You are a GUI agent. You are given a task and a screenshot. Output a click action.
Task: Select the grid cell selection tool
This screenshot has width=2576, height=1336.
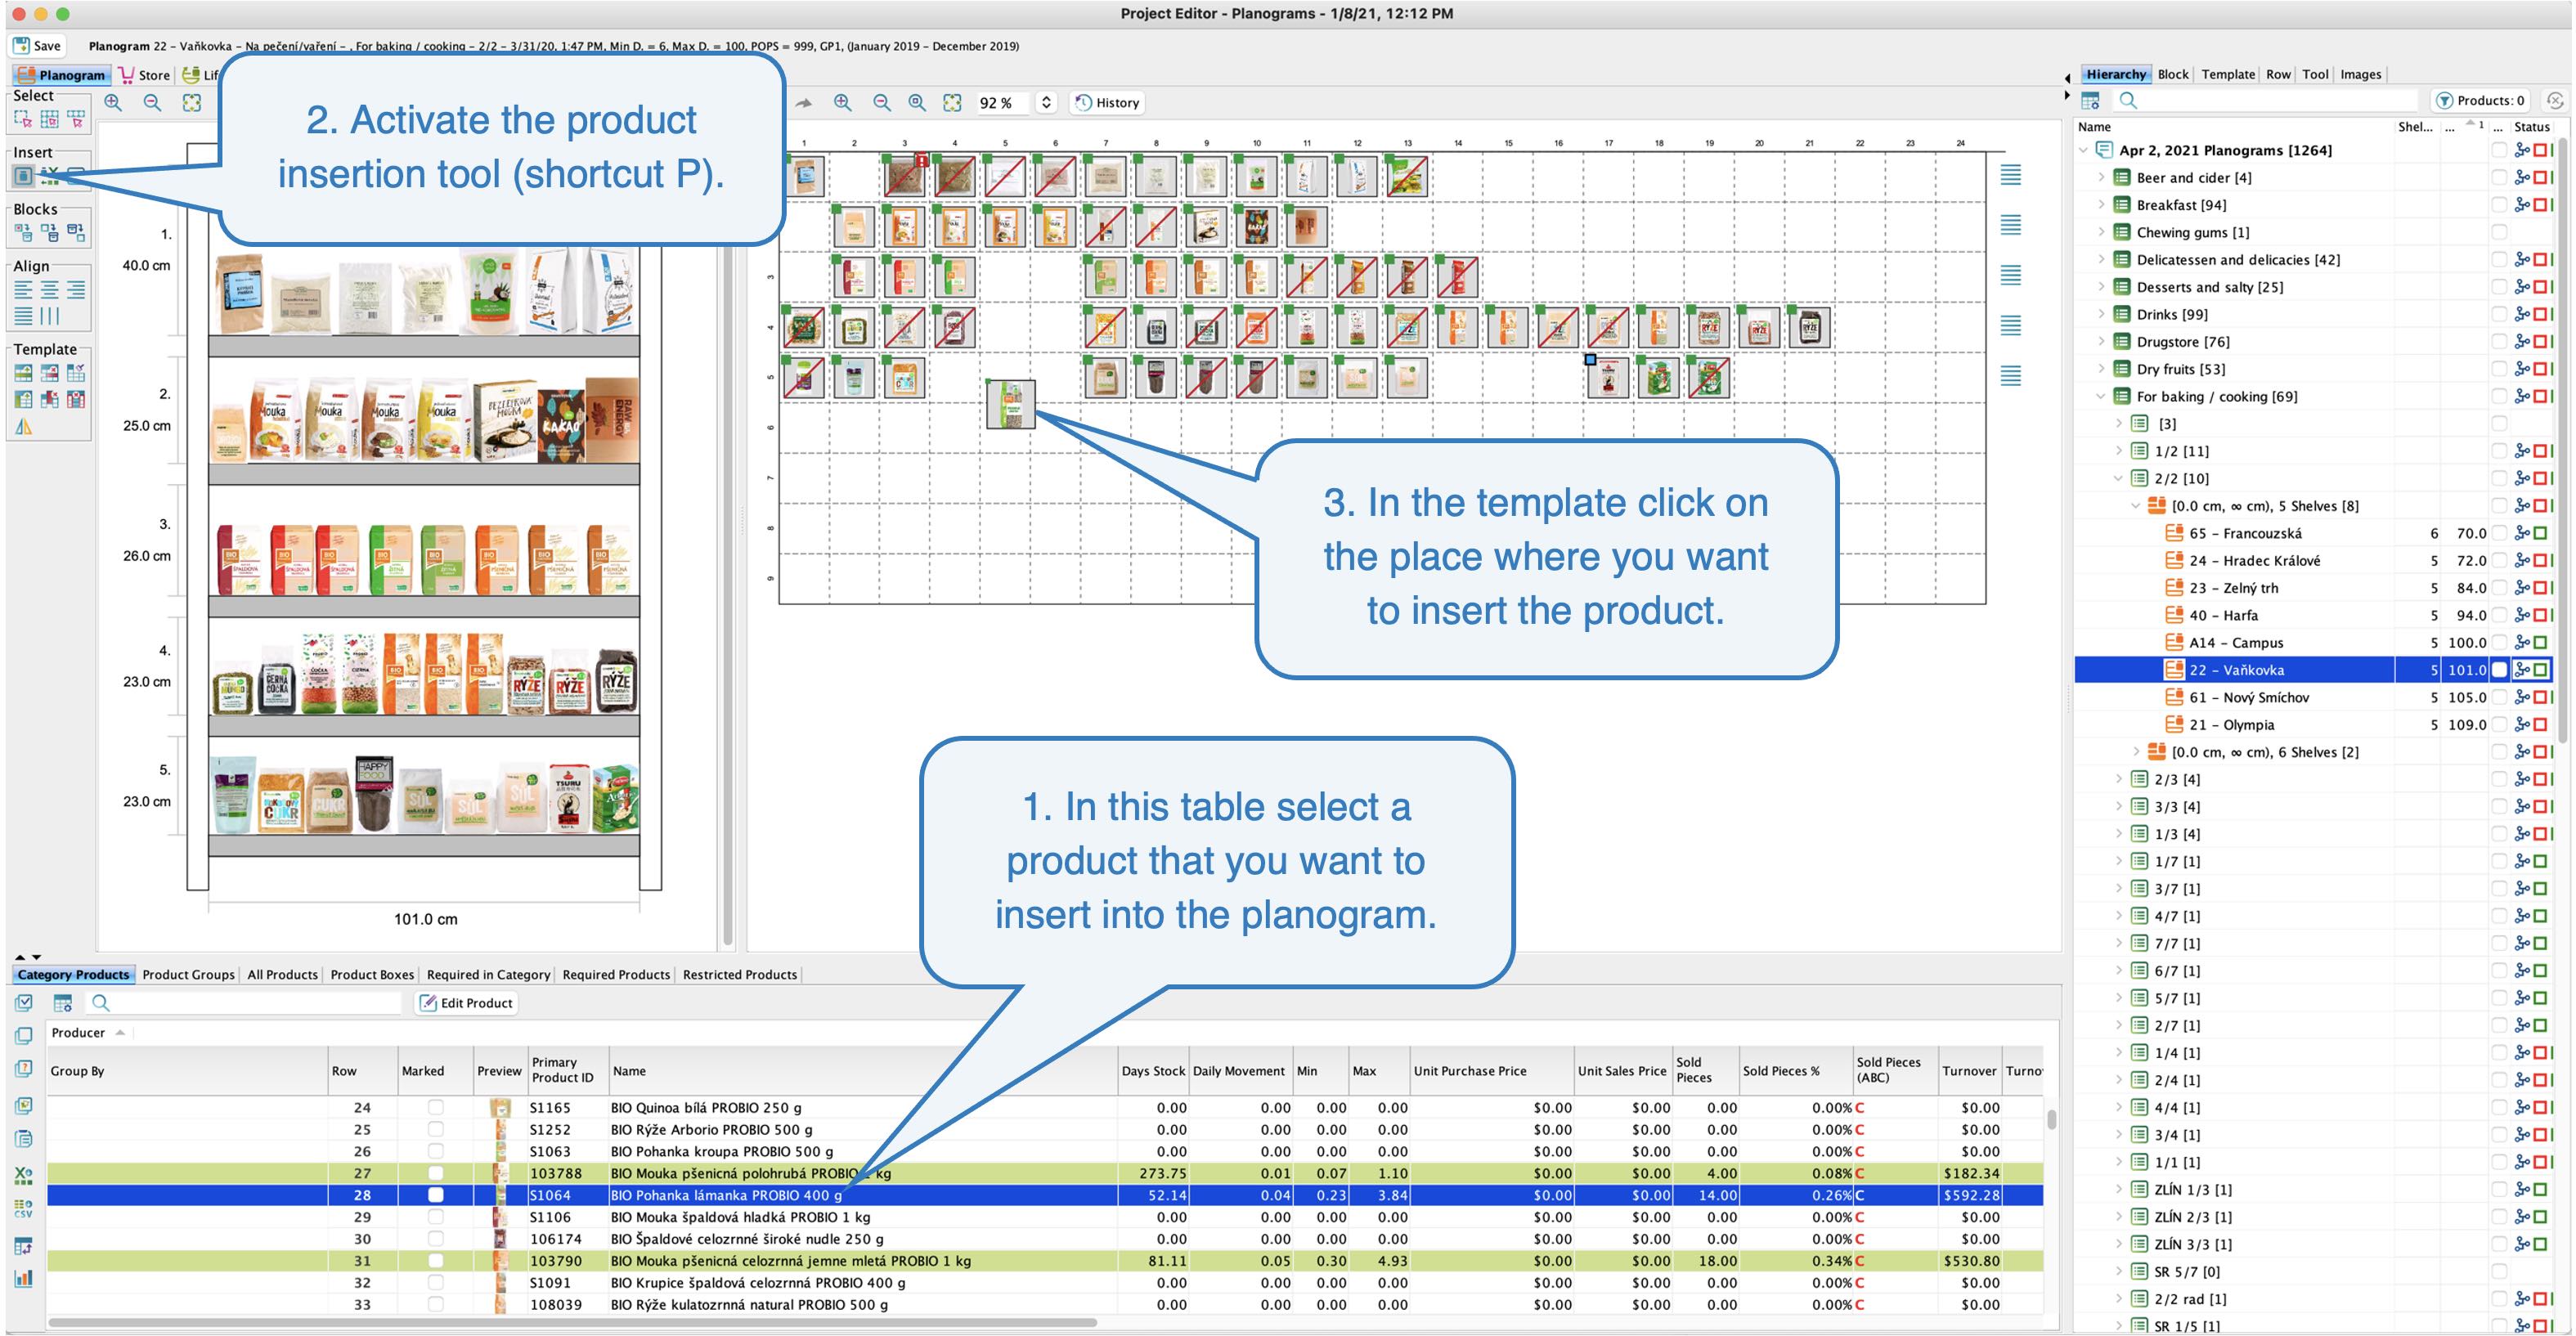tap(49, 119)
